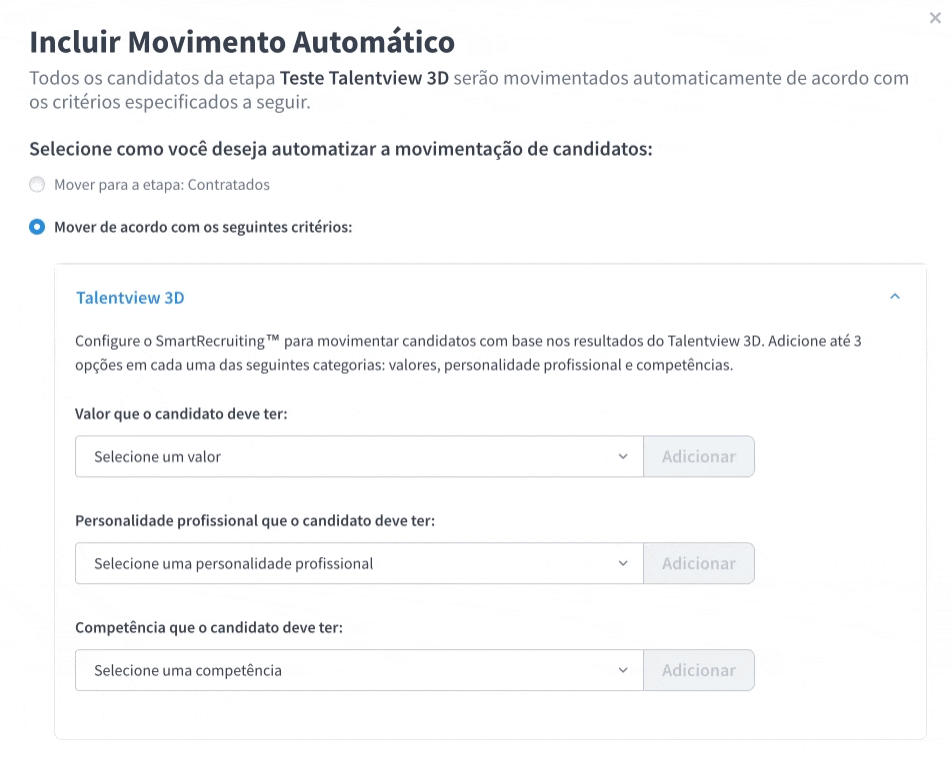
Task: Click the personality dropdown chevron icon
Action: tap(624, 563)
